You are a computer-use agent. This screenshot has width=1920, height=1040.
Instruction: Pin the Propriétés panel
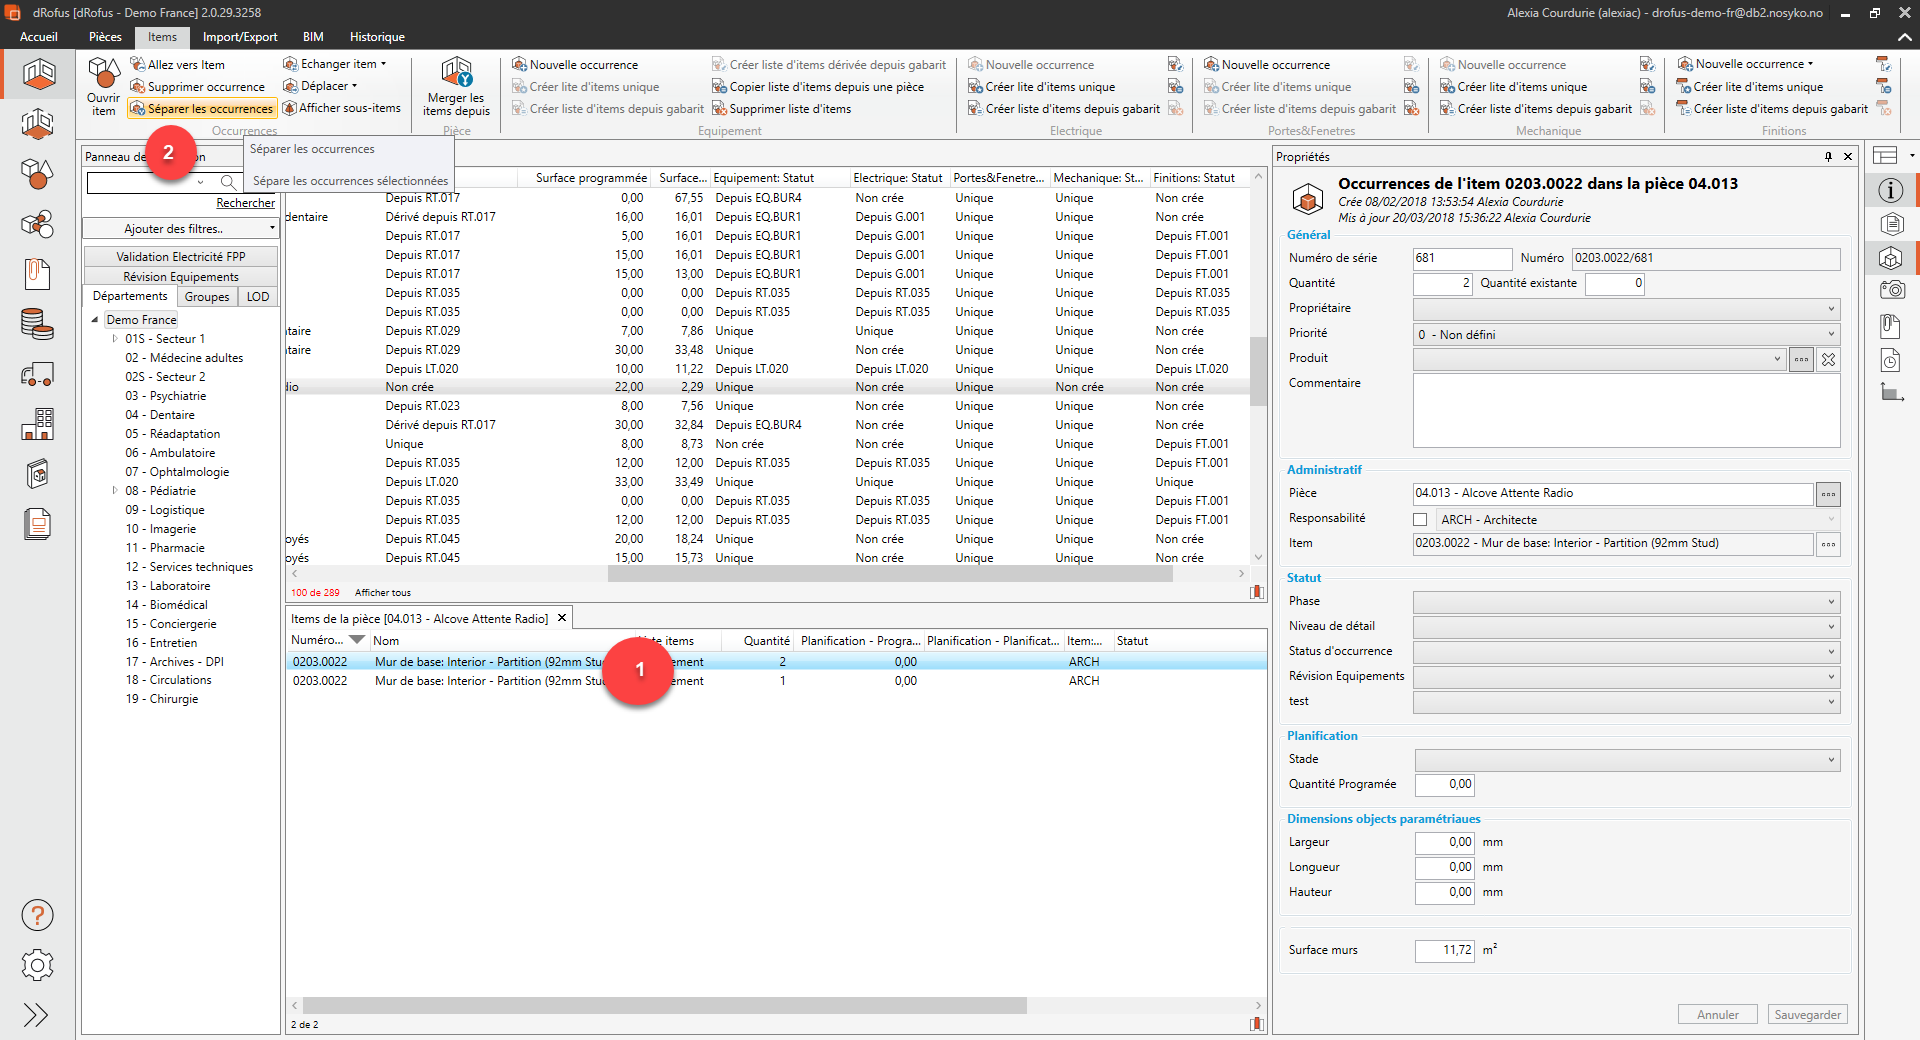click(1828, 157)
